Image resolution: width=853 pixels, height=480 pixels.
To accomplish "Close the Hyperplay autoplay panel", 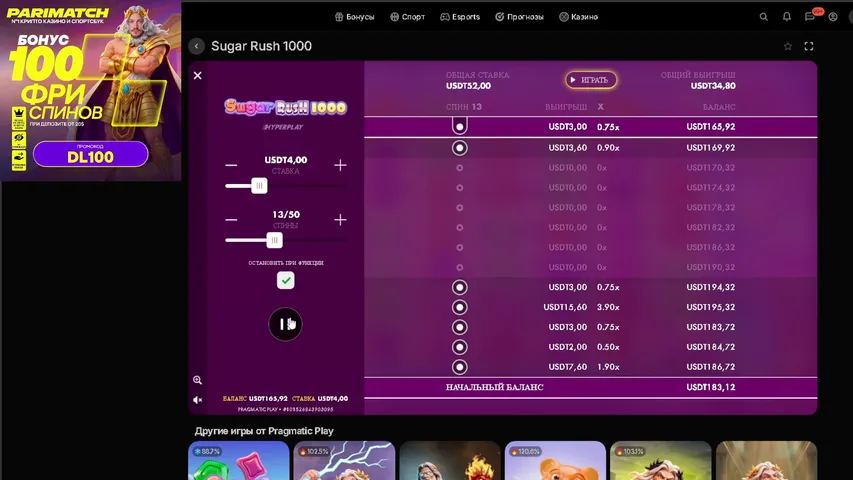I will click(197, 76).
